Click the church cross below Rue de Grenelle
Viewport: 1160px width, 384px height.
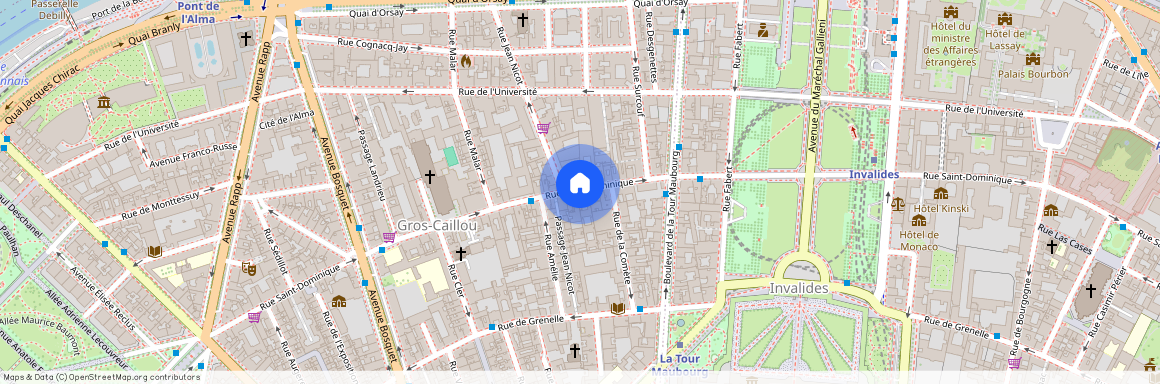click(x=575, y=350)
